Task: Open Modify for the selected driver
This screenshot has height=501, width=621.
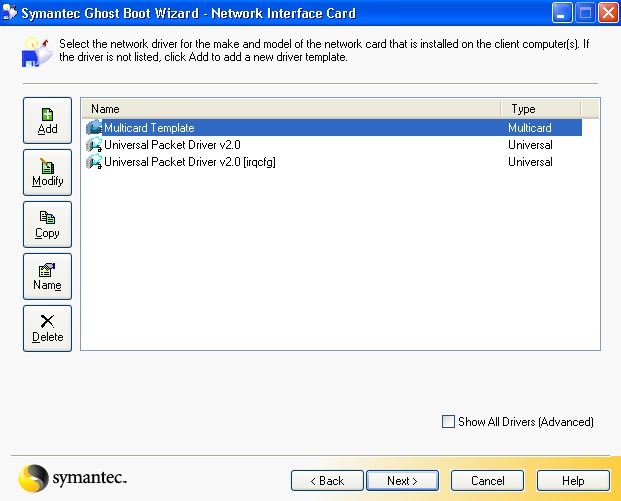Action: [x=47, y=172]
